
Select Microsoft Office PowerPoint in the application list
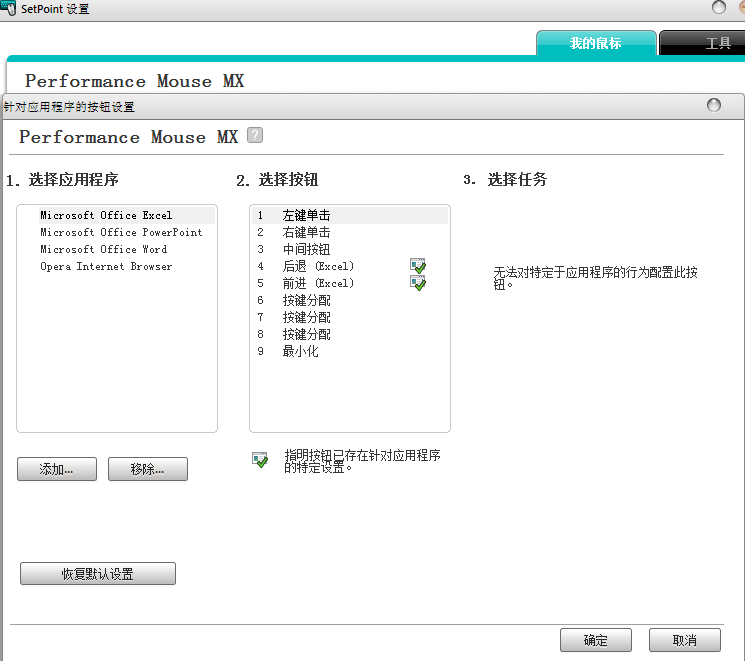[127, 232]
